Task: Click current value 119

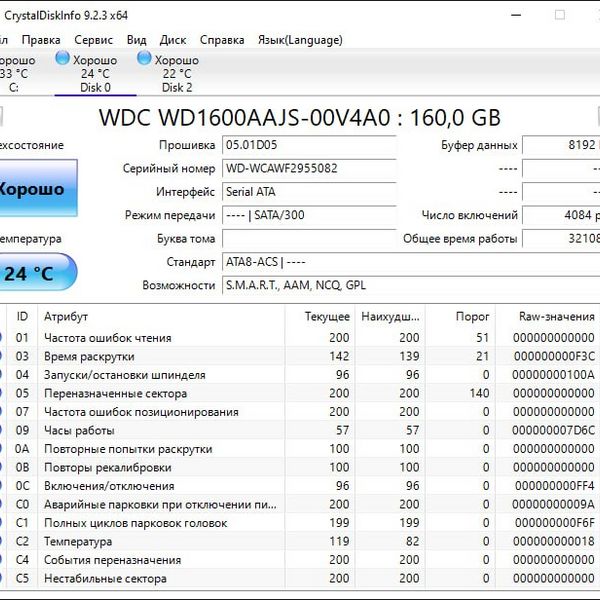Action: (x=339, y=541)
